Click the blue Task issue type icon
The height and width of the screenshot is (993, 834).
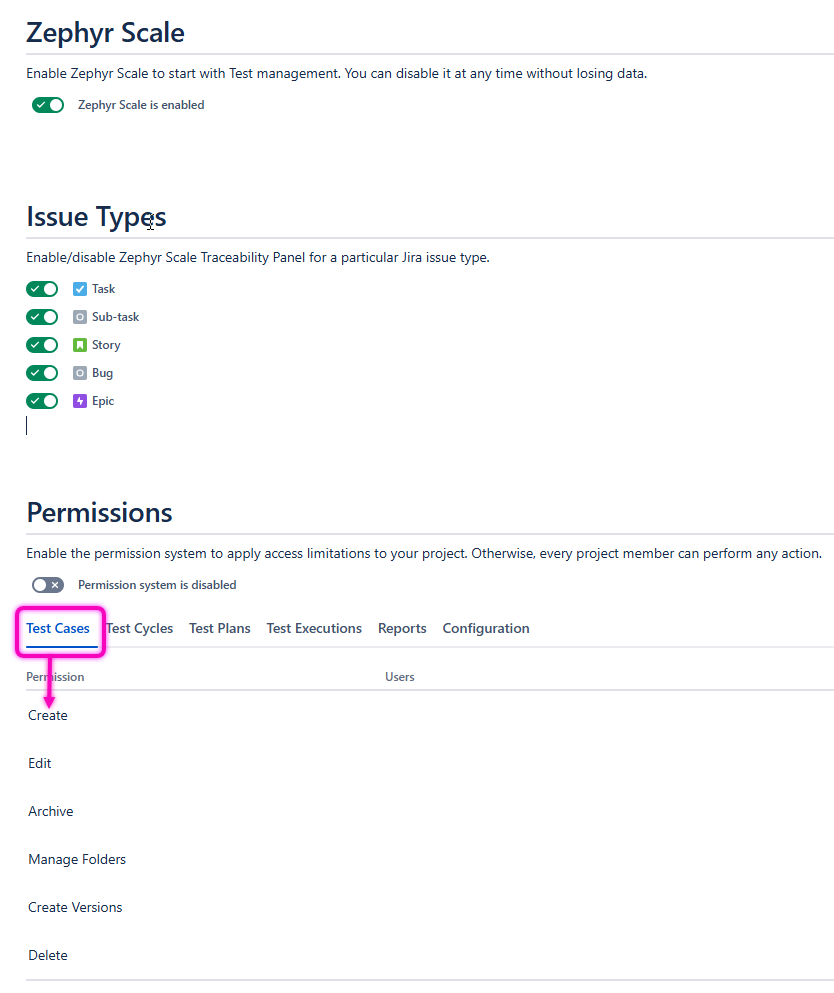coord(80,289)
